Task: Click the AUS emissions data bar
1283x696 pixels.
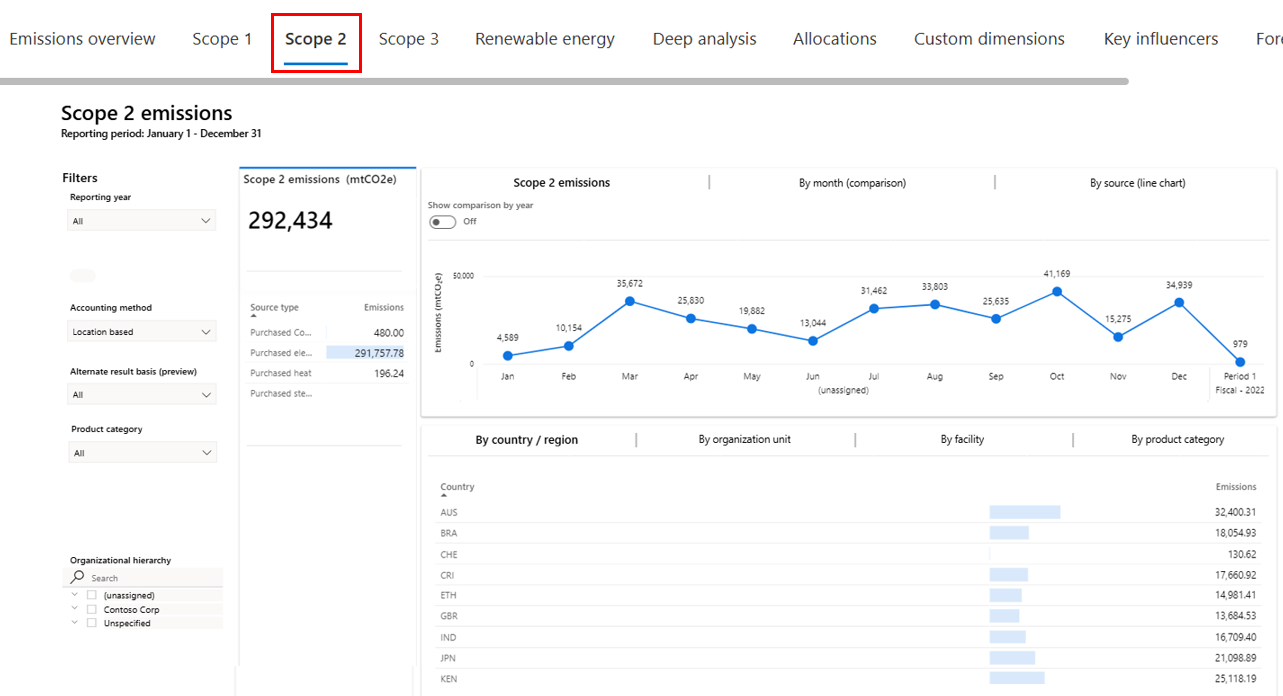Action: click(x=1025, y=512)
